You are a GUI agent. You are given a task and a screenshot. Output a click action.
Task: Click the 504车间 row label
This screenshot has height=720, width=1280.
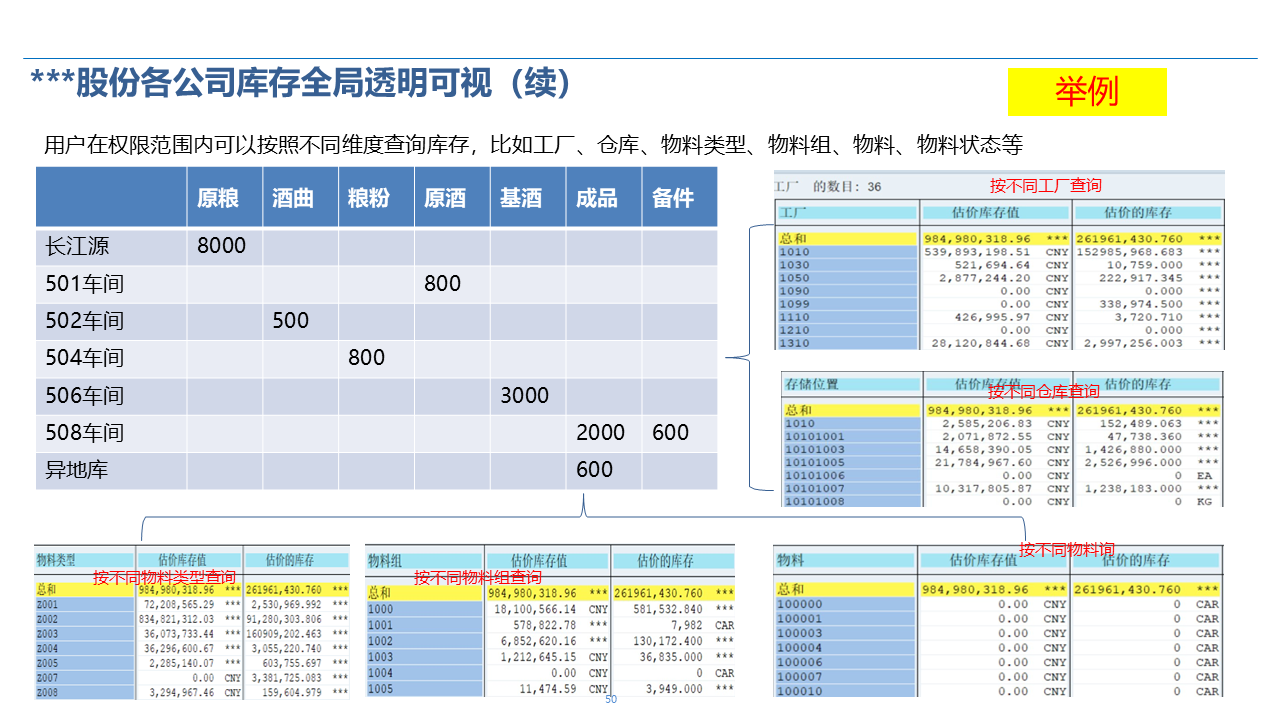[x=85, y=358]
